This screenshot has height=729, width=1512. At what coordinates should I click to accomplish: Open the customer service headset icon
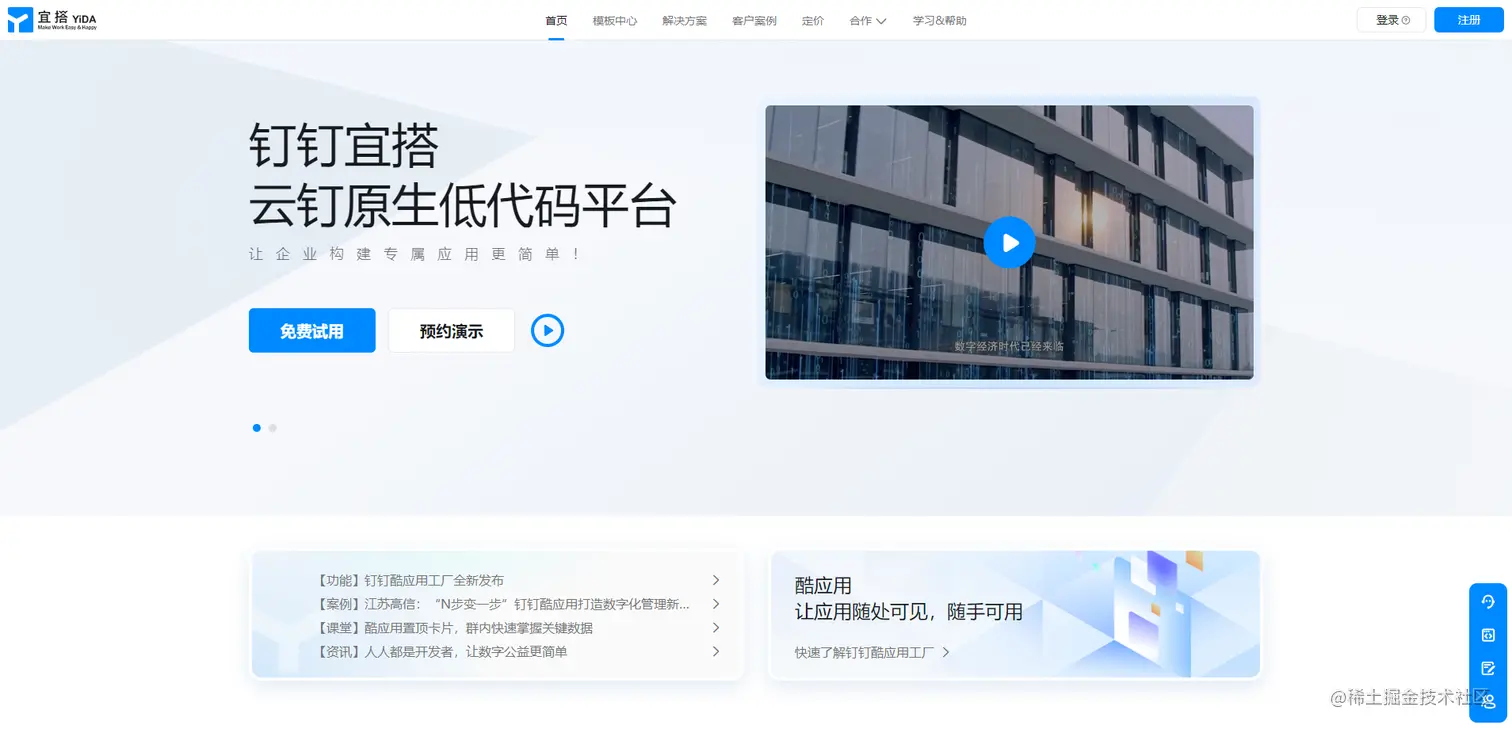(x=1488, y=602)
